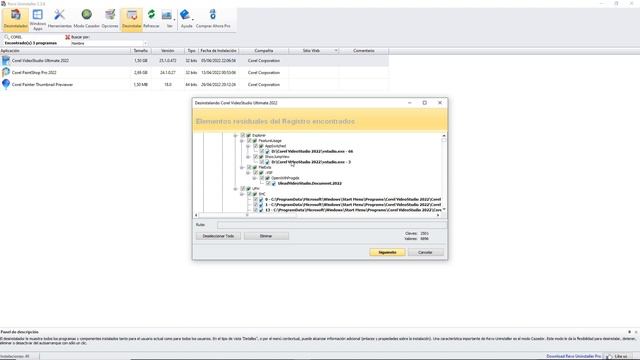Sort list by Aplicación column

click(x=65, y=51)
